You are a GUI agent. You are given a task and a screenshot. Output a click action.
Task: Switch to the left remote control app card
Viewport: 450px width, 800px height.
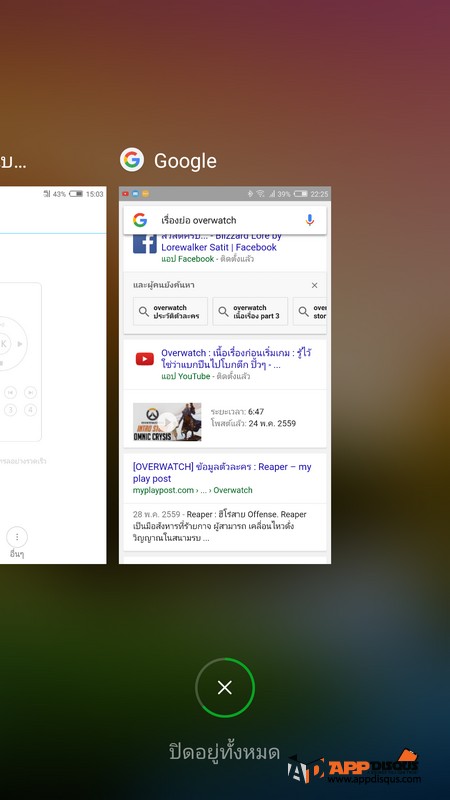53,375
